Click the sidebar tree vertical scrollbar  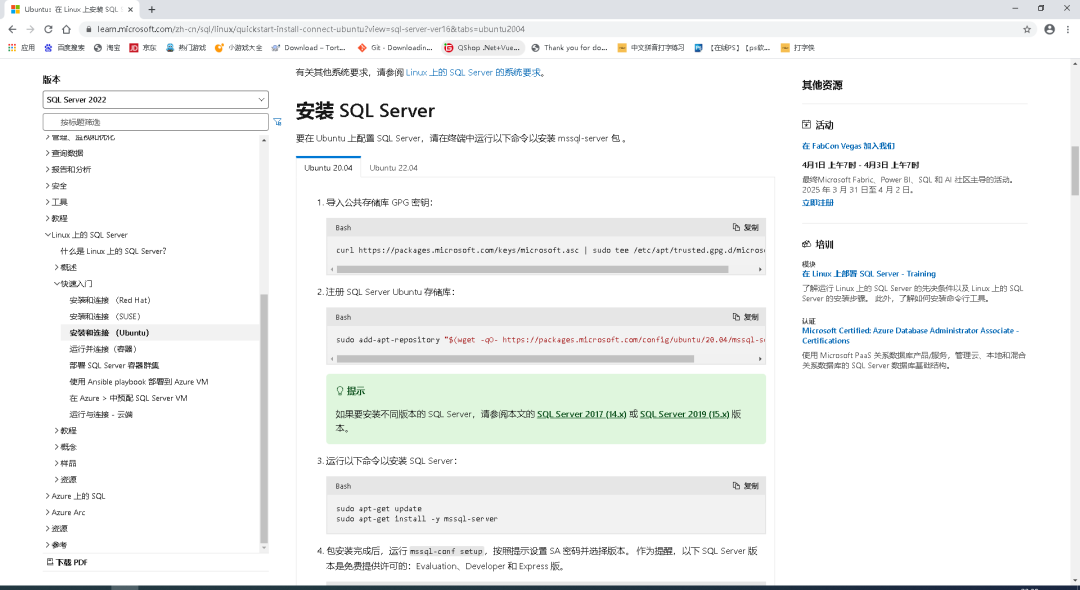click(264, 419)
